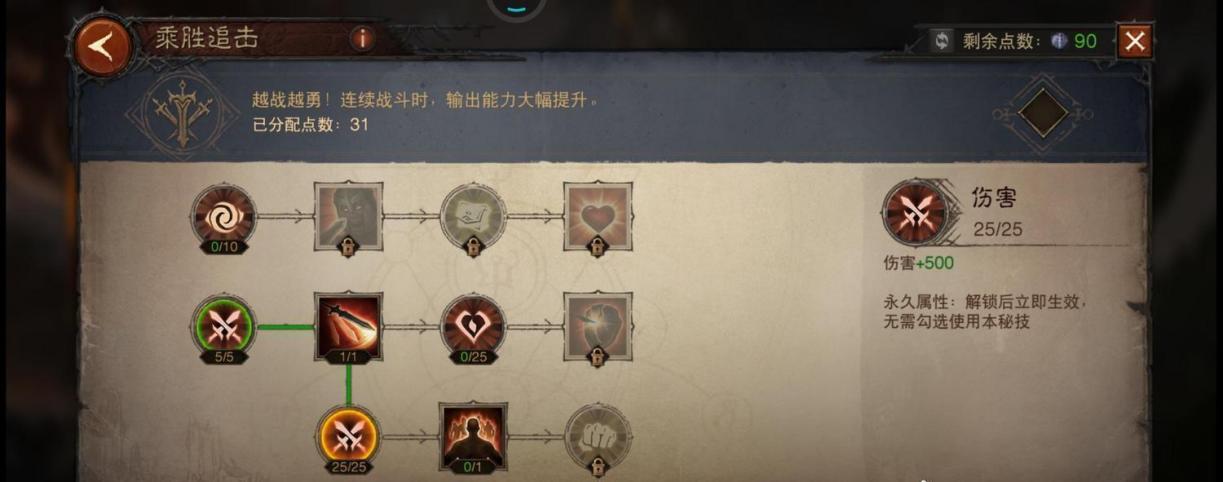
Task: Click the locked glowing heart node
Action: (x=597, y=217)
